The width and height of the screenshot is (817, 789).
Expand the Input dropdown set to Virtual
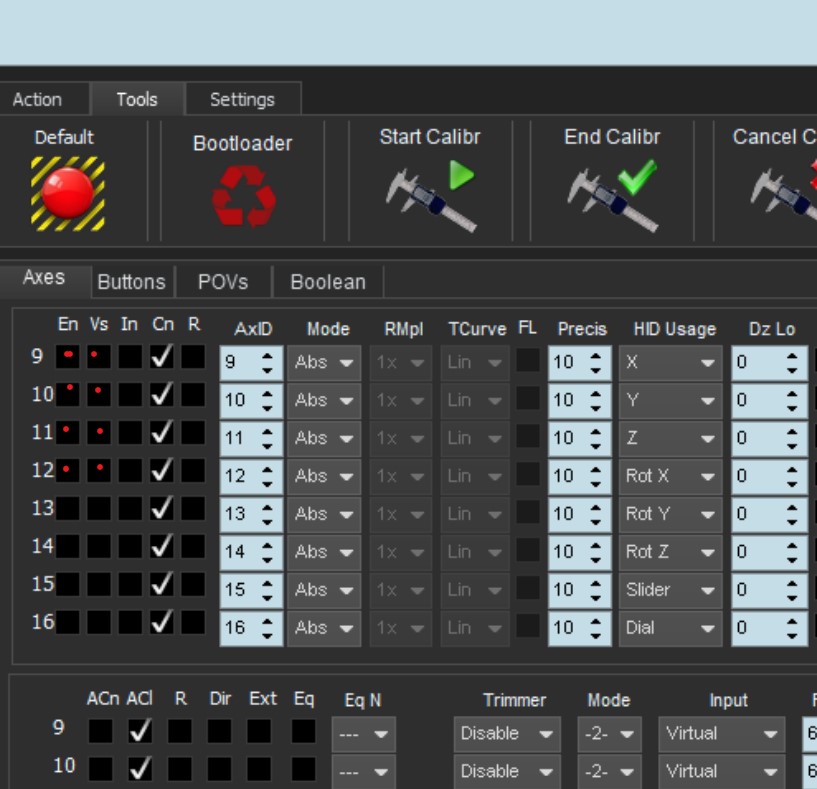click(x=720, y=733)
